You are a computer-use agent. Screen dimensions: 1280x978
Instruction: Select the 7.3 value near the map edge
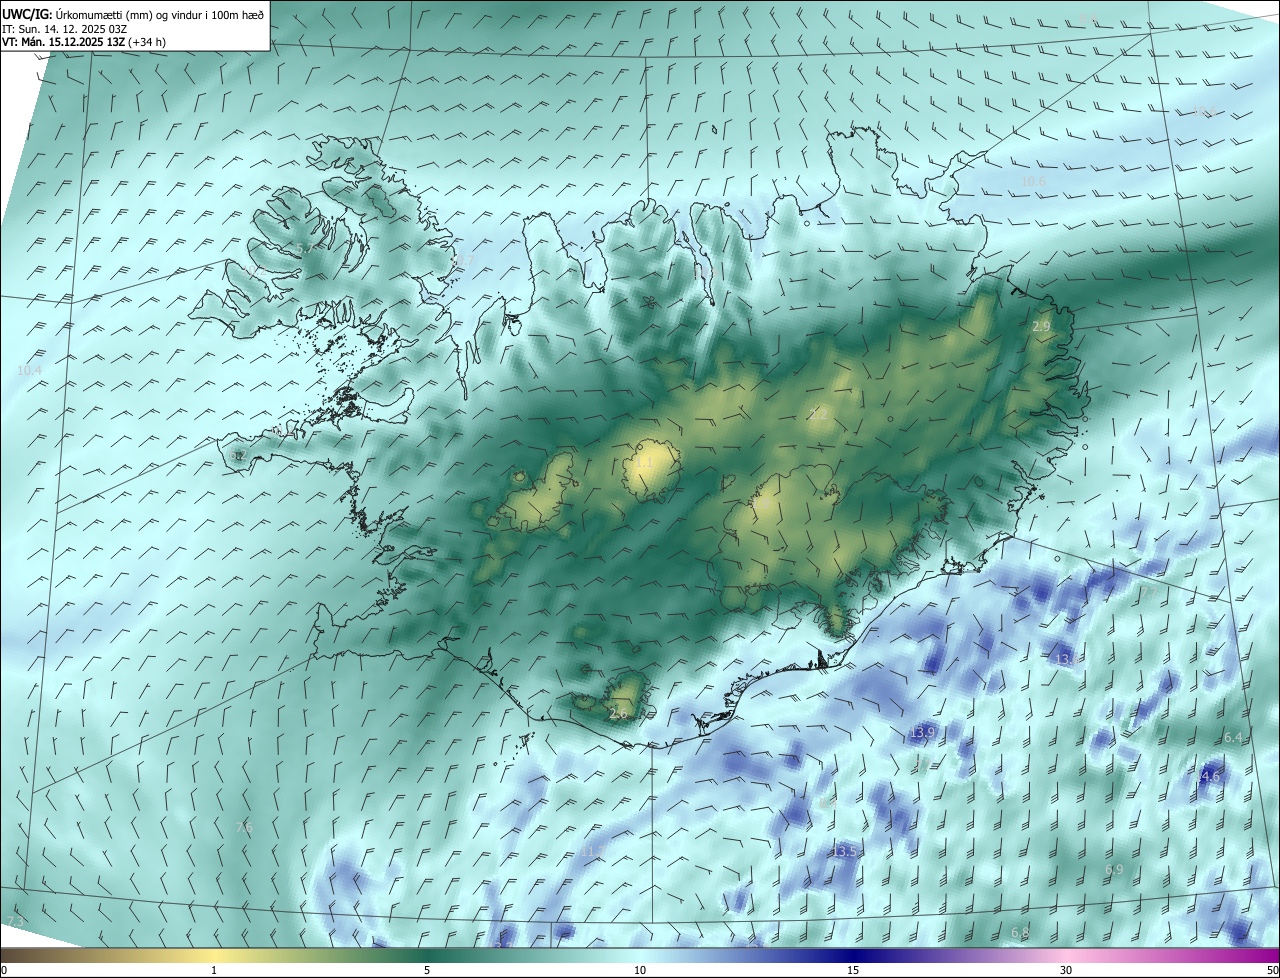click(x=15, y=920)
